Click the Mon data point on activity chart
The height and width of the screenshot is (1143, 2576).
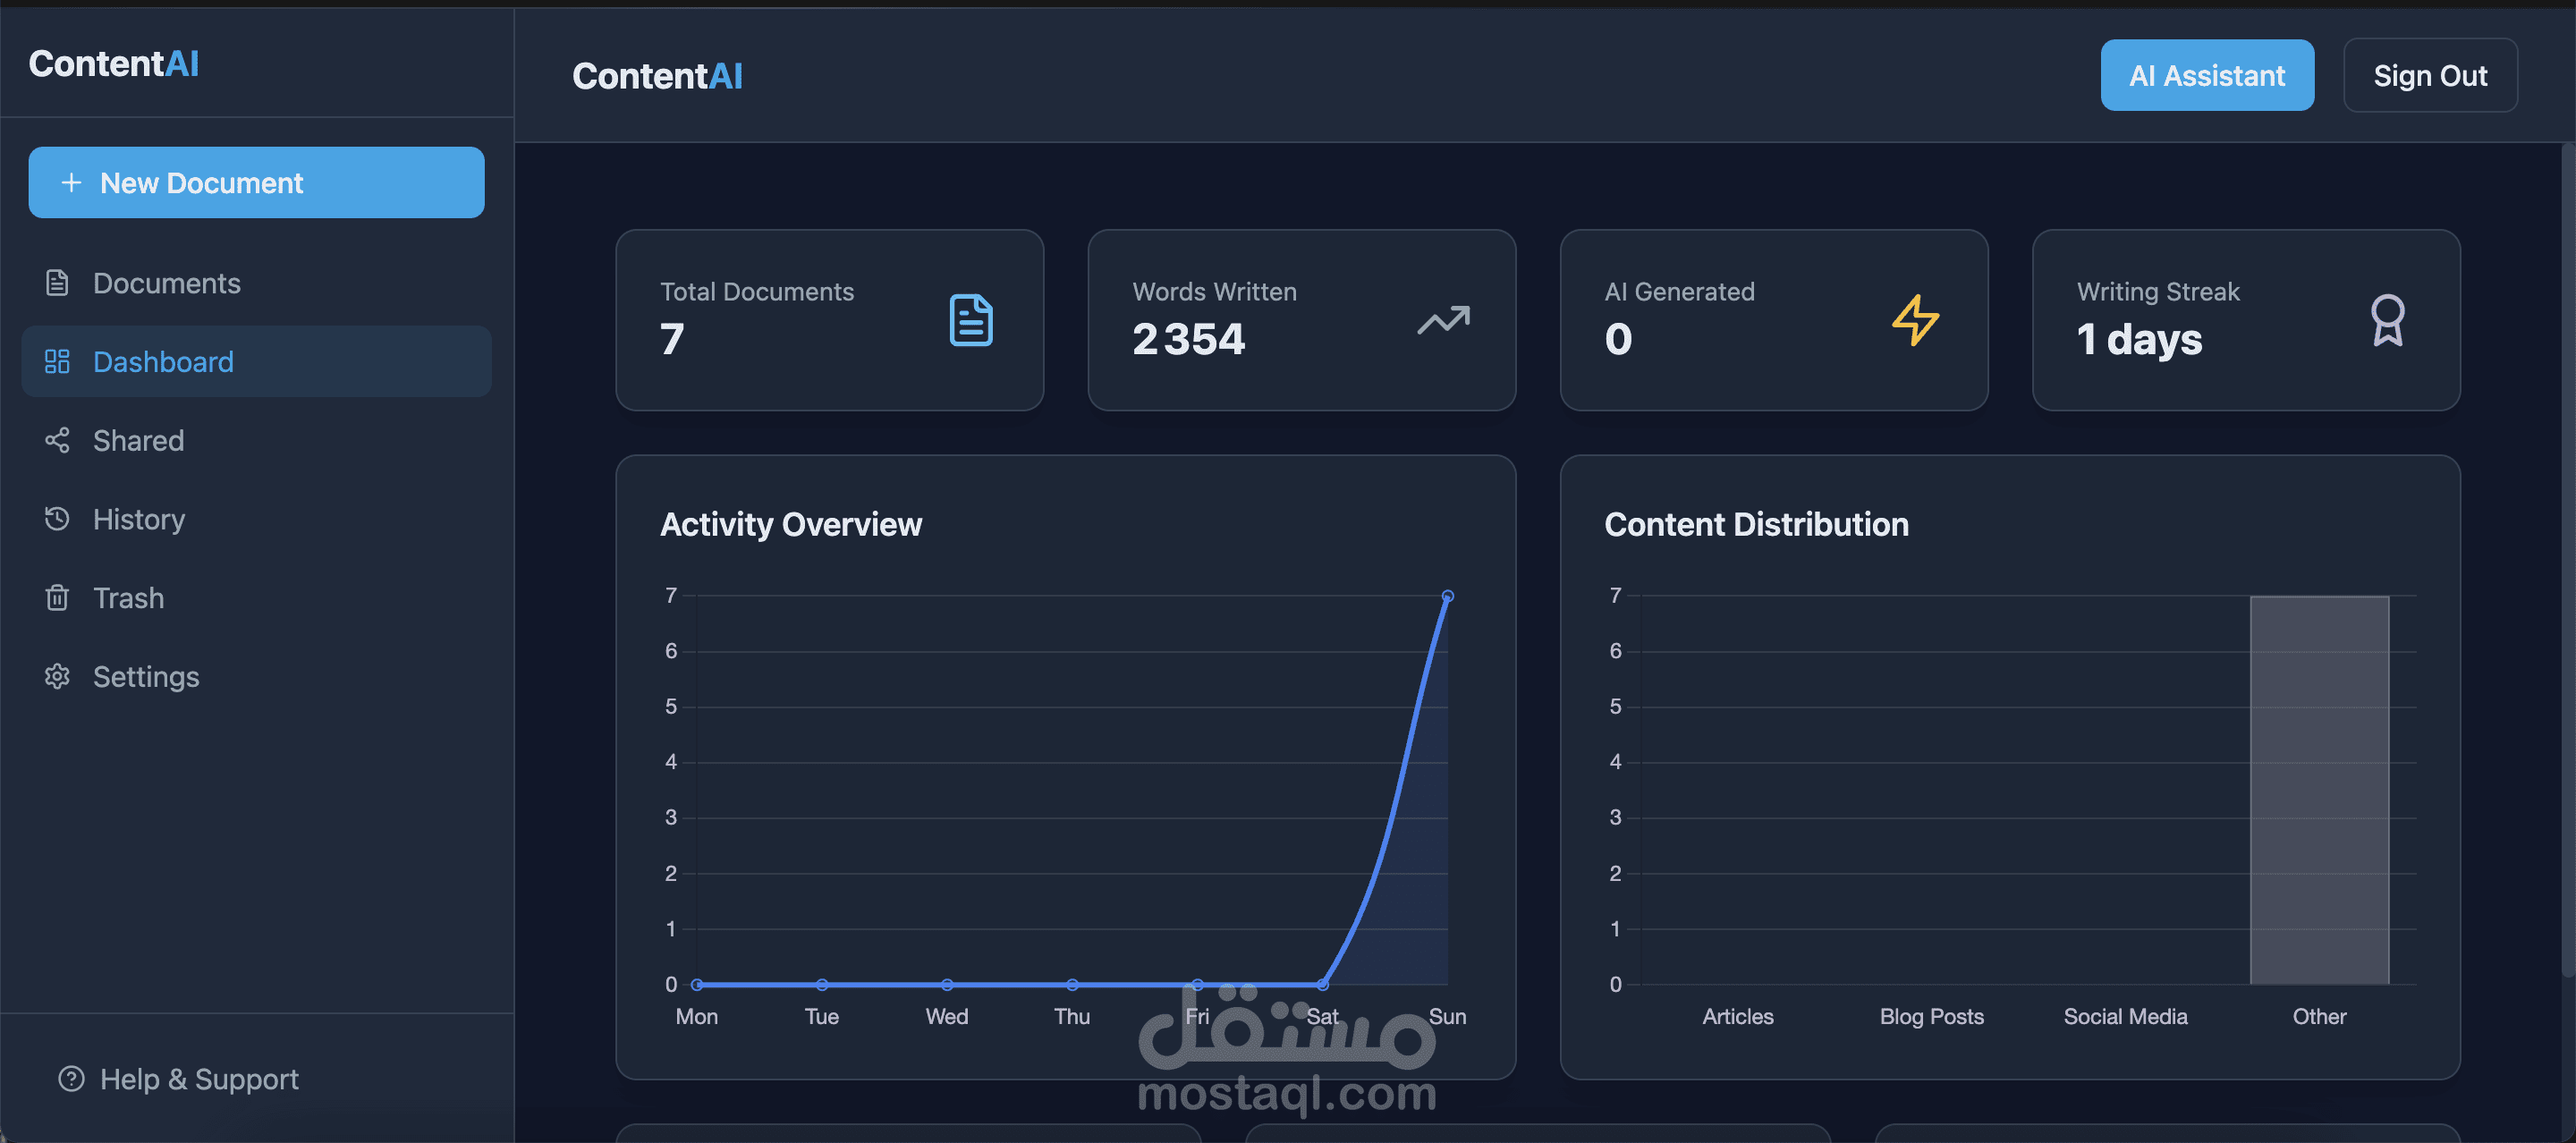(x=697, y=985)
